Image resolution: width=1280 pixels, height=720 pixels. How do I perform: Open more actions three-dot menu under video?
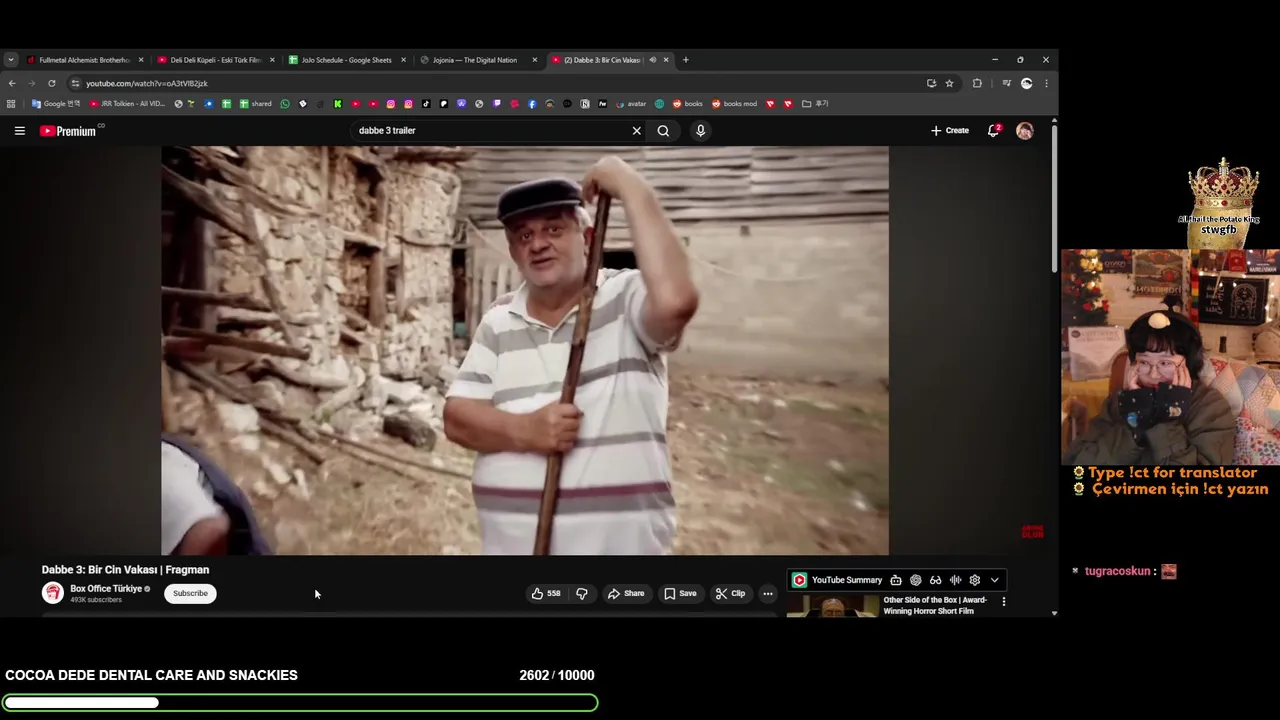(767, 593)
